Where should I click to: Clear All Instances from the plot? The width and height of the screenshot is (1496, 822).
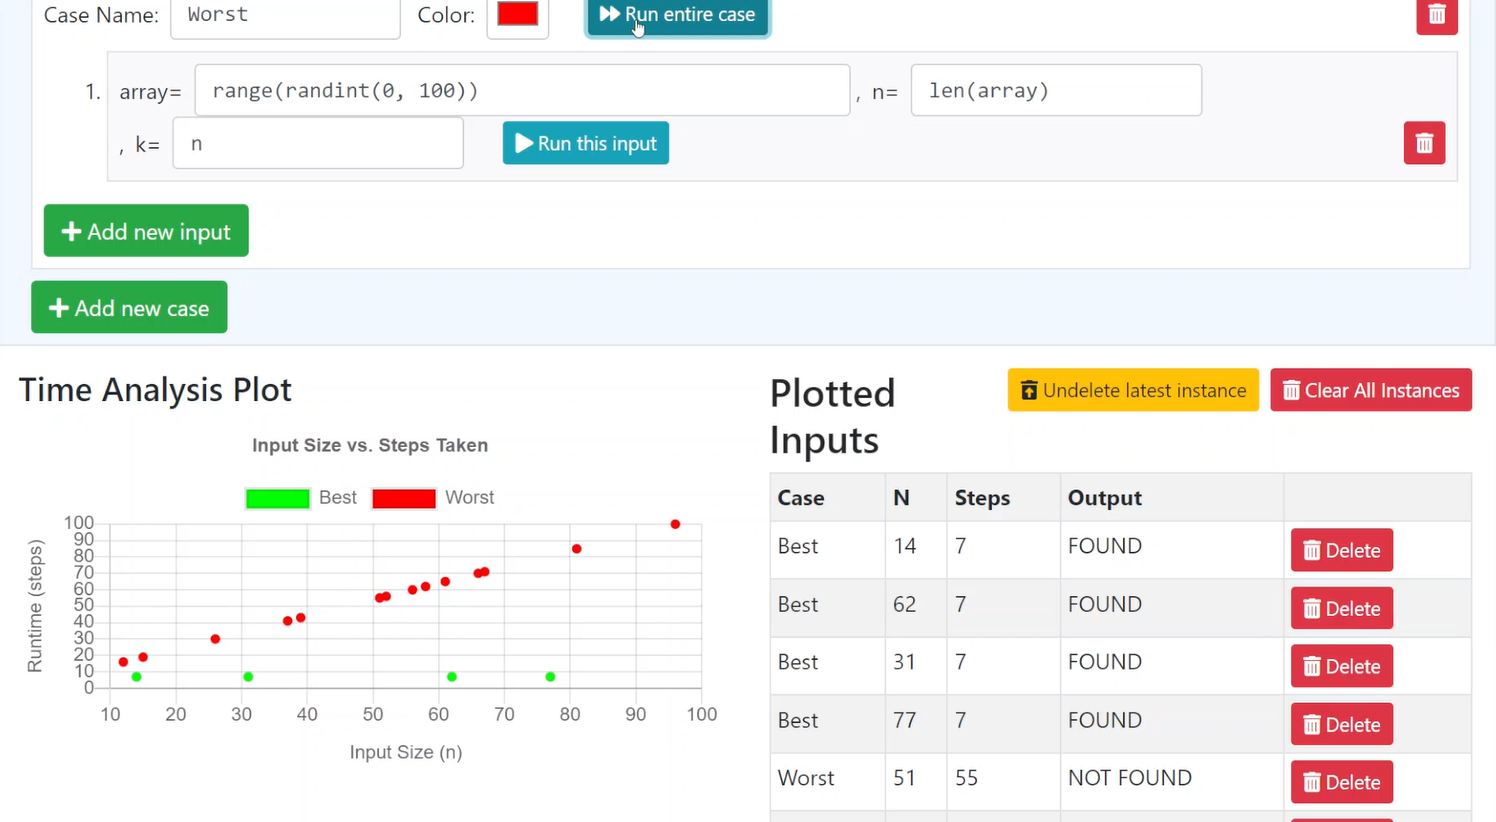[1371, 390]
